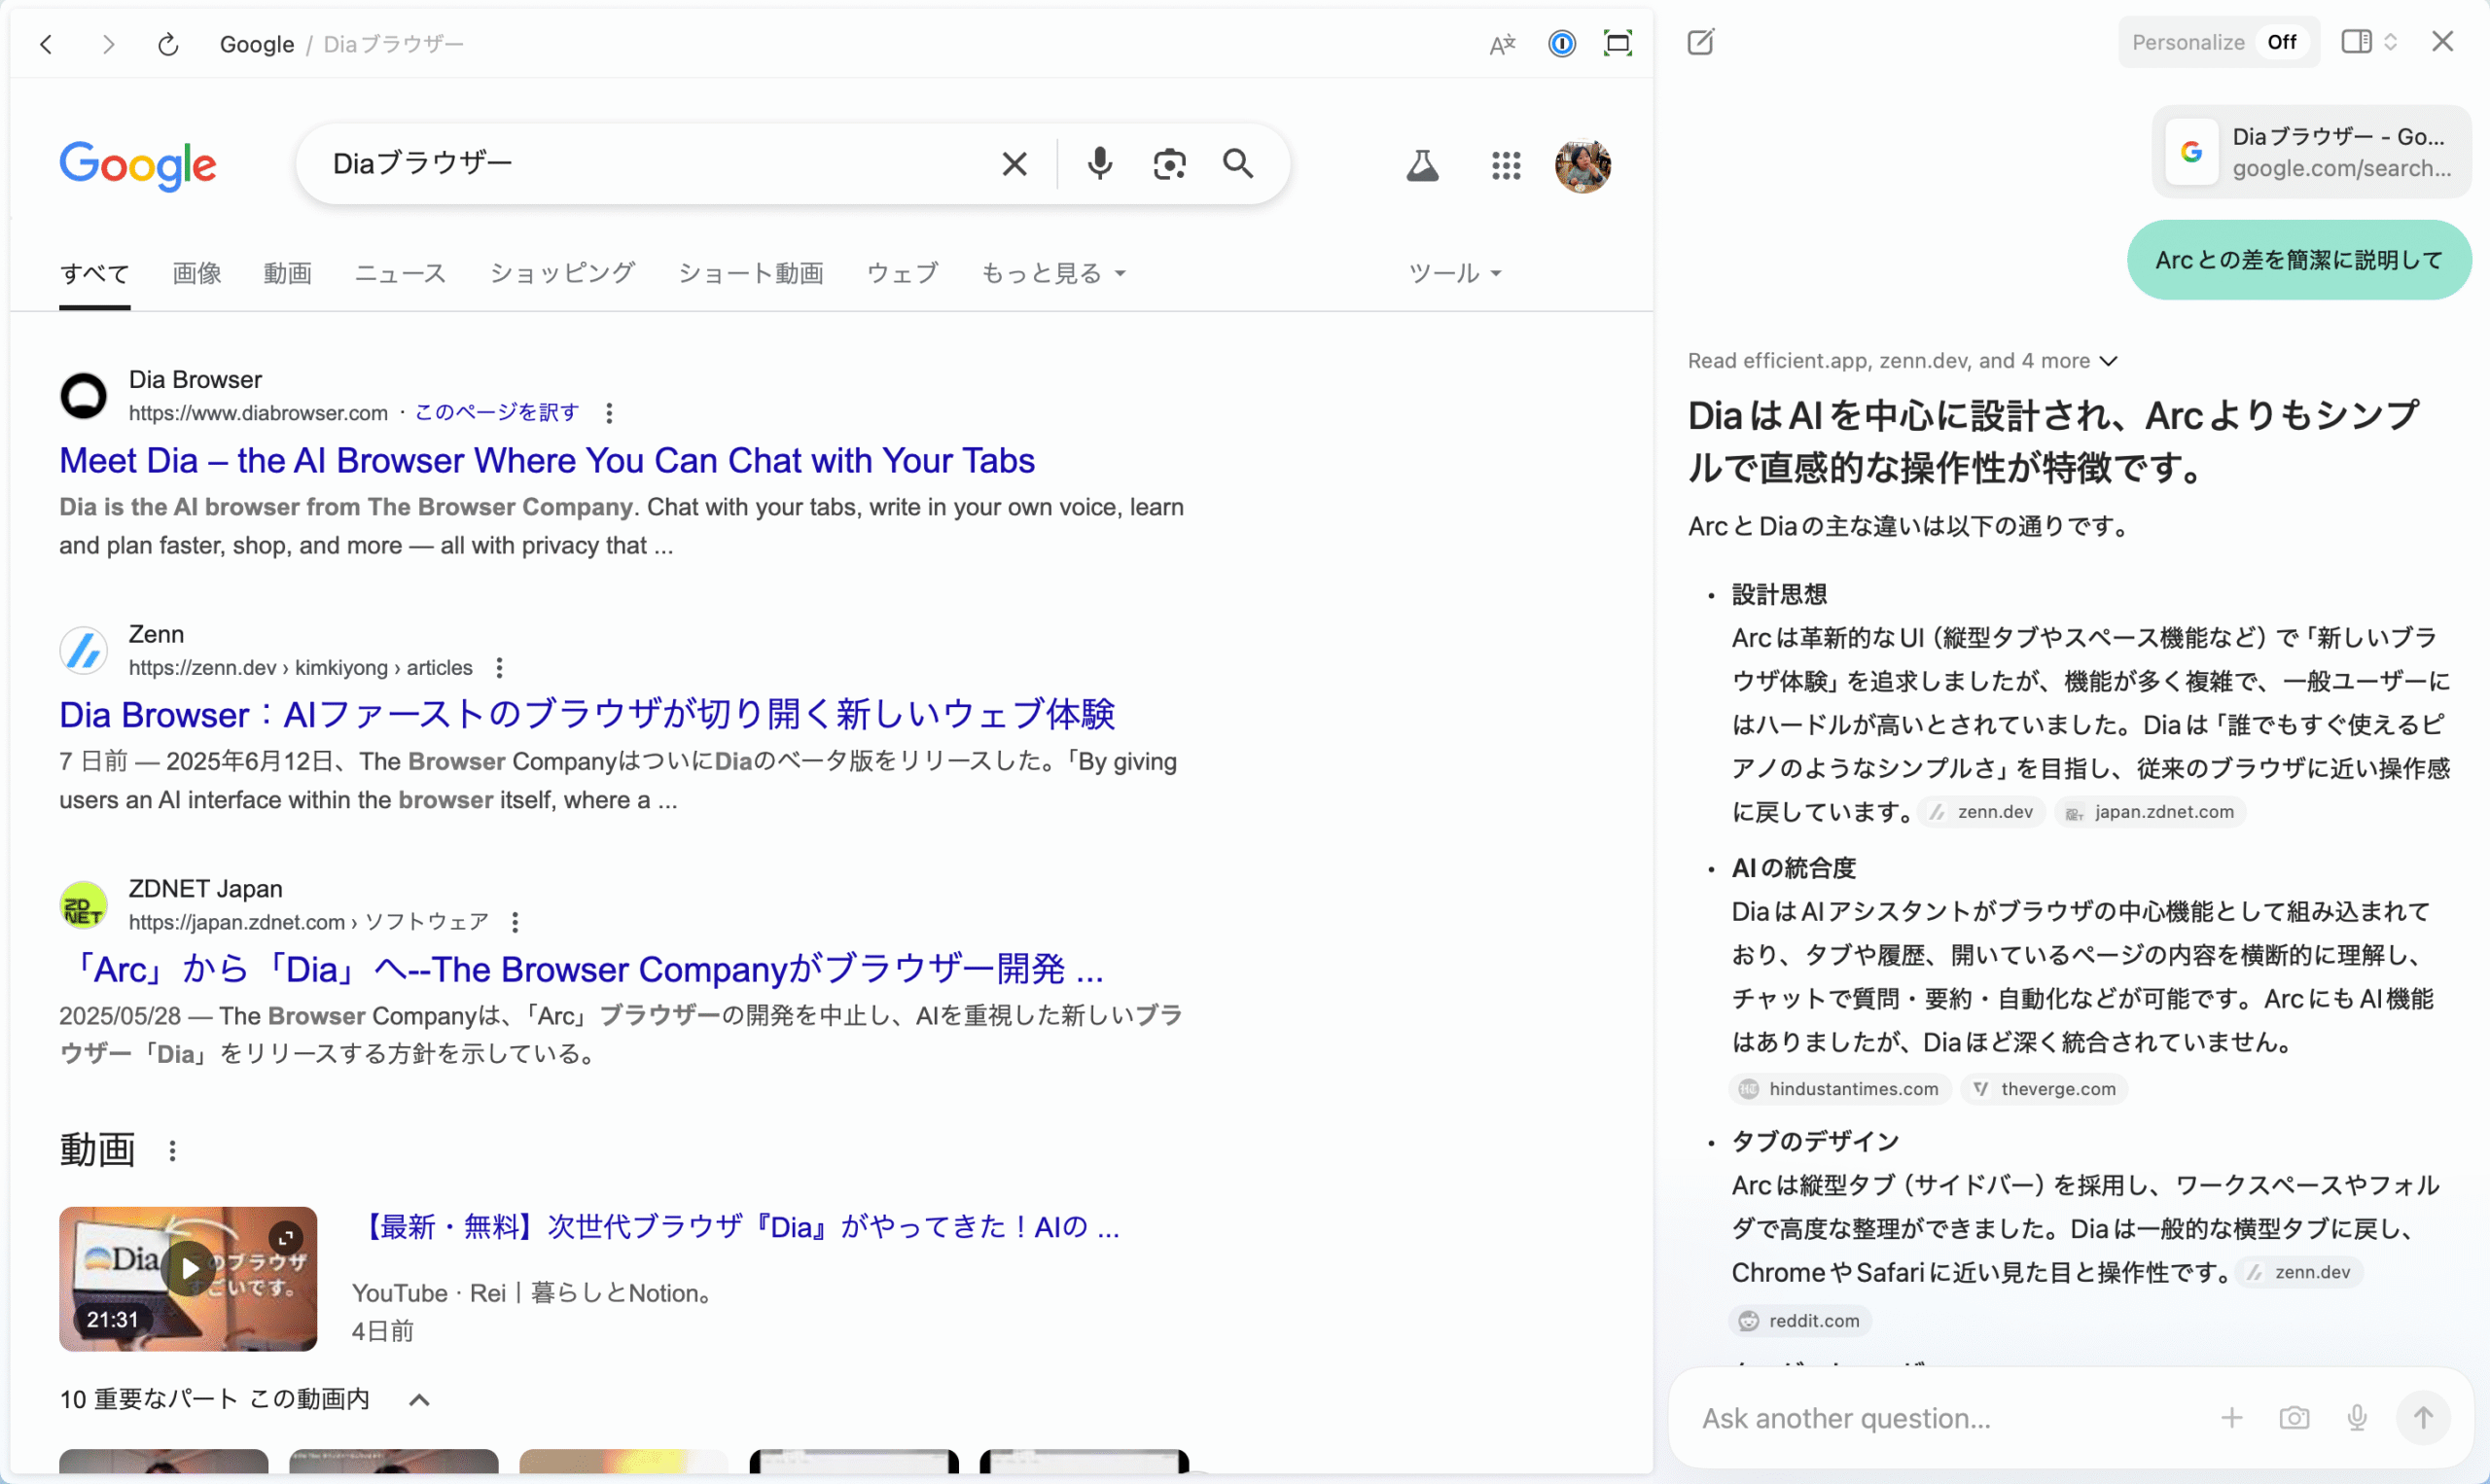Open the Google account avatar
2490x1484 pixels.
1582,165
